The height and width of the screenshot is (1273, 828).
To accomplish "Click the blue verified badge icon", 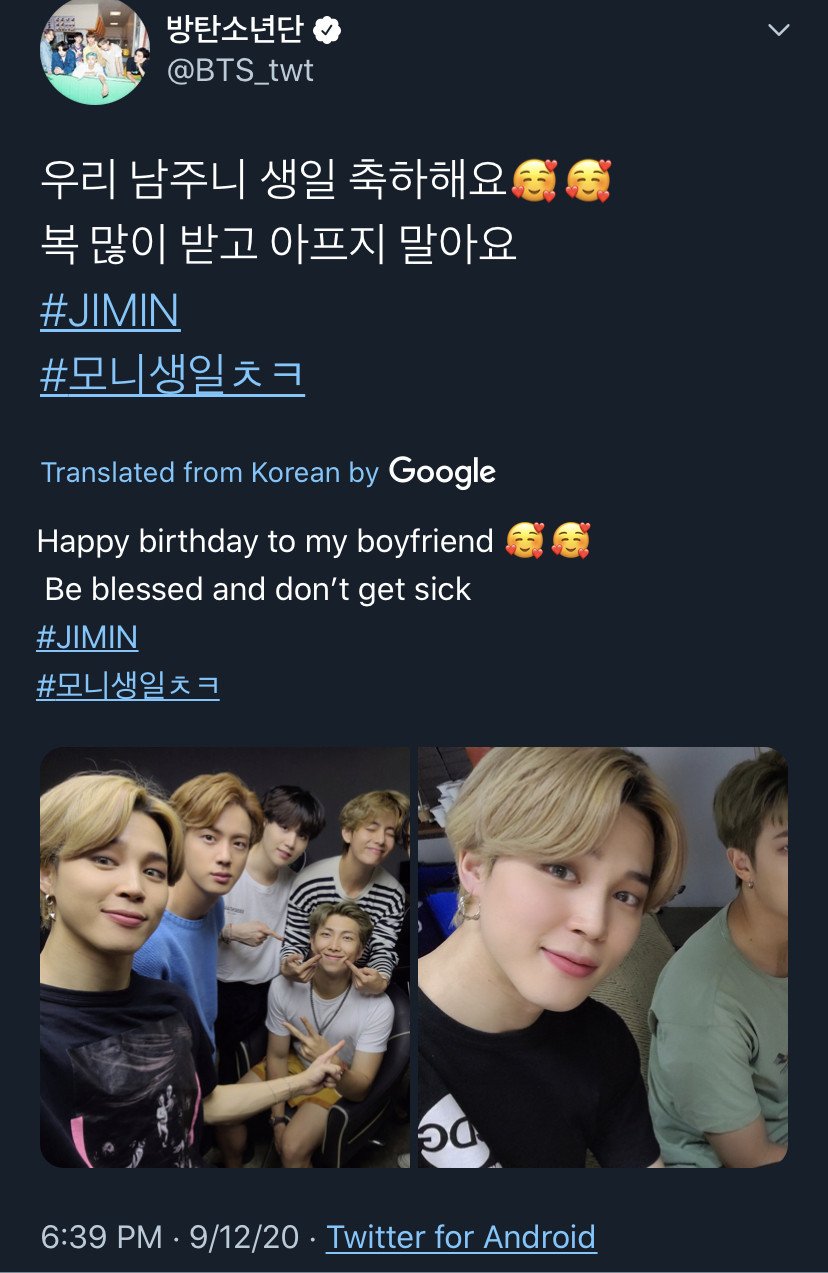I will 328,31.
